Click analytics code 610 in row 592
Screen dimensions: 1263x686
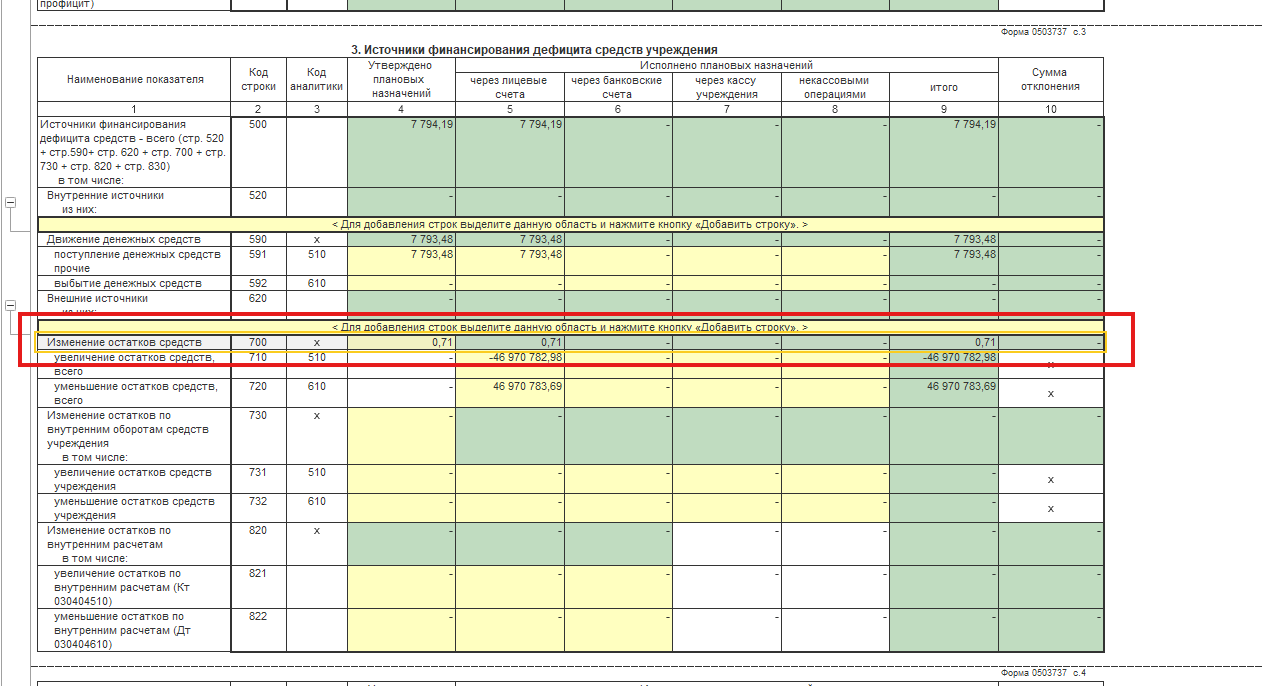tap(317, 284)
